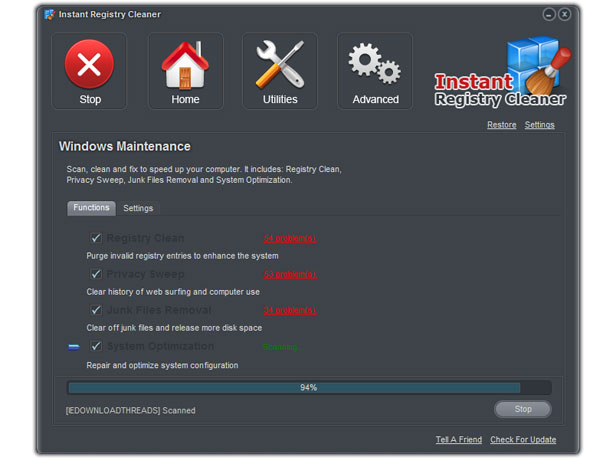The height and width of the screenshot is (459, 612).
Task: Click 'Clear history of web surfing' description
Action: point(173,292)
